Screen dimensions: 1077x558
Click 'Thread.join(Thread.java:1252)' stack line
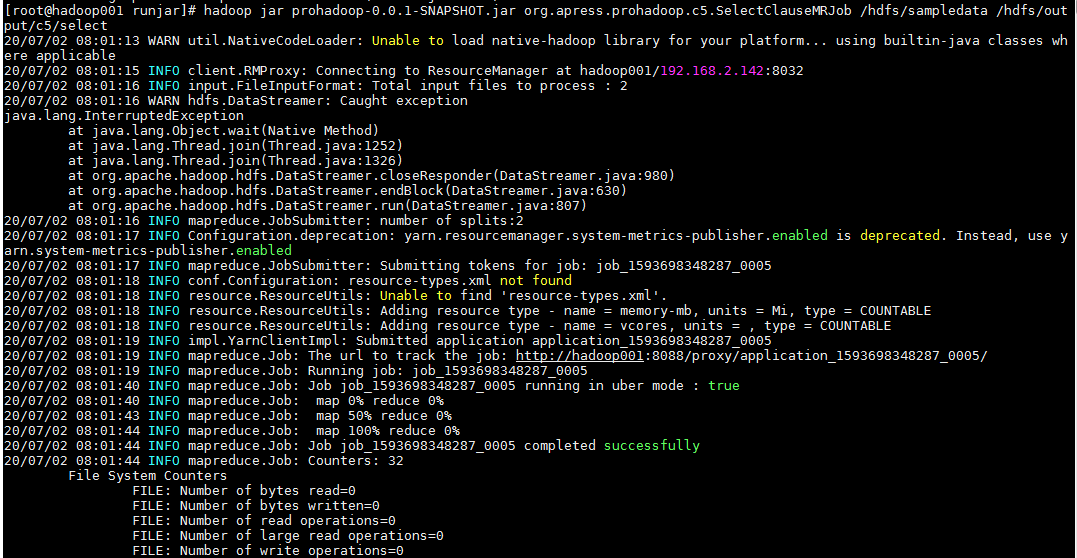click(x=235, y=146)
